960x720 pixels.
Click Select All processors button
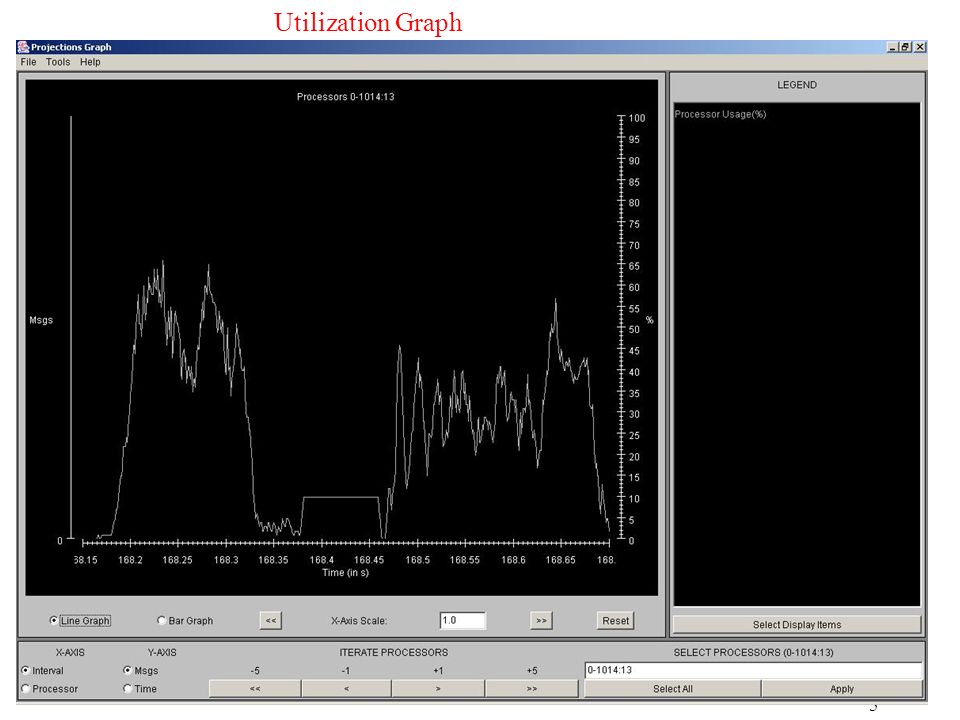[x=673, y=689]
